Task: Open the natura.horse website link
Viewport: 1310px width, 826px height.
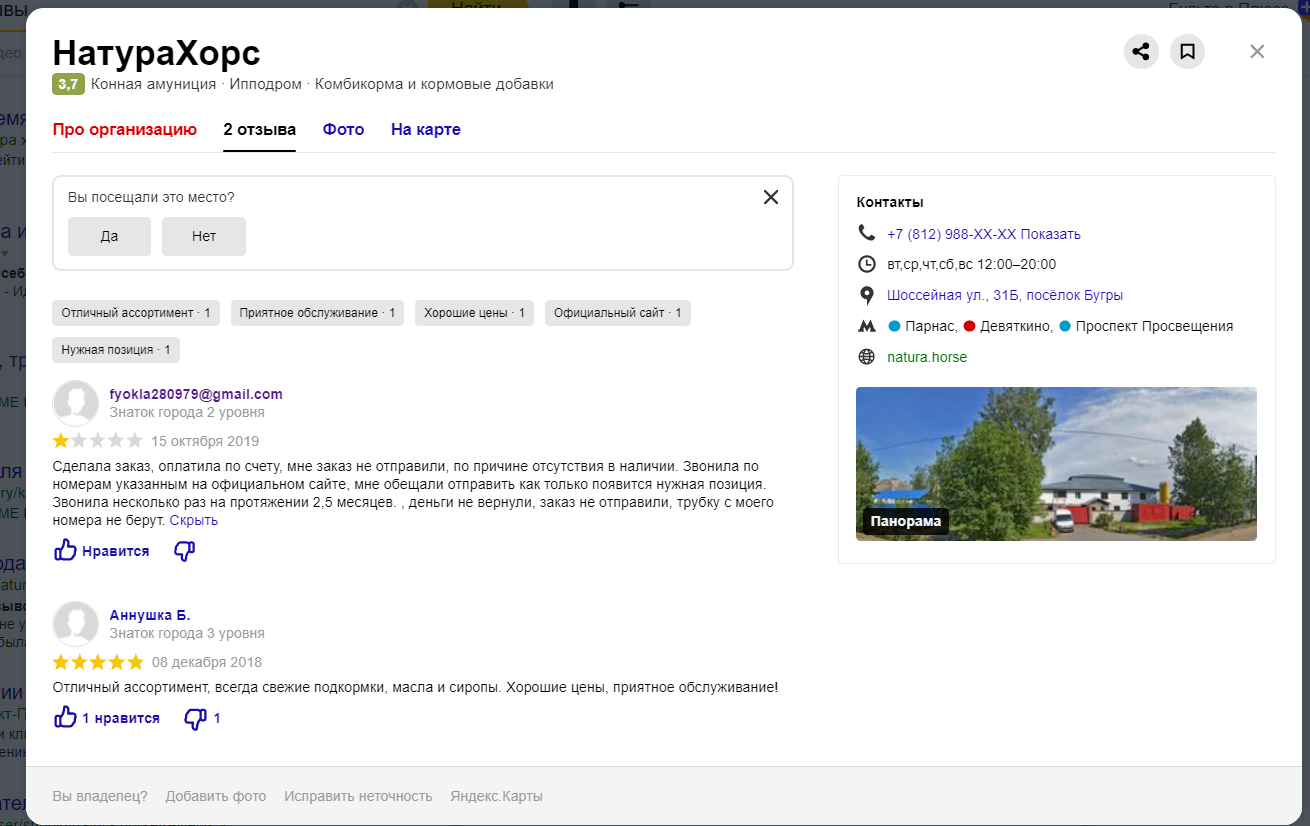Action: [927, 357]
